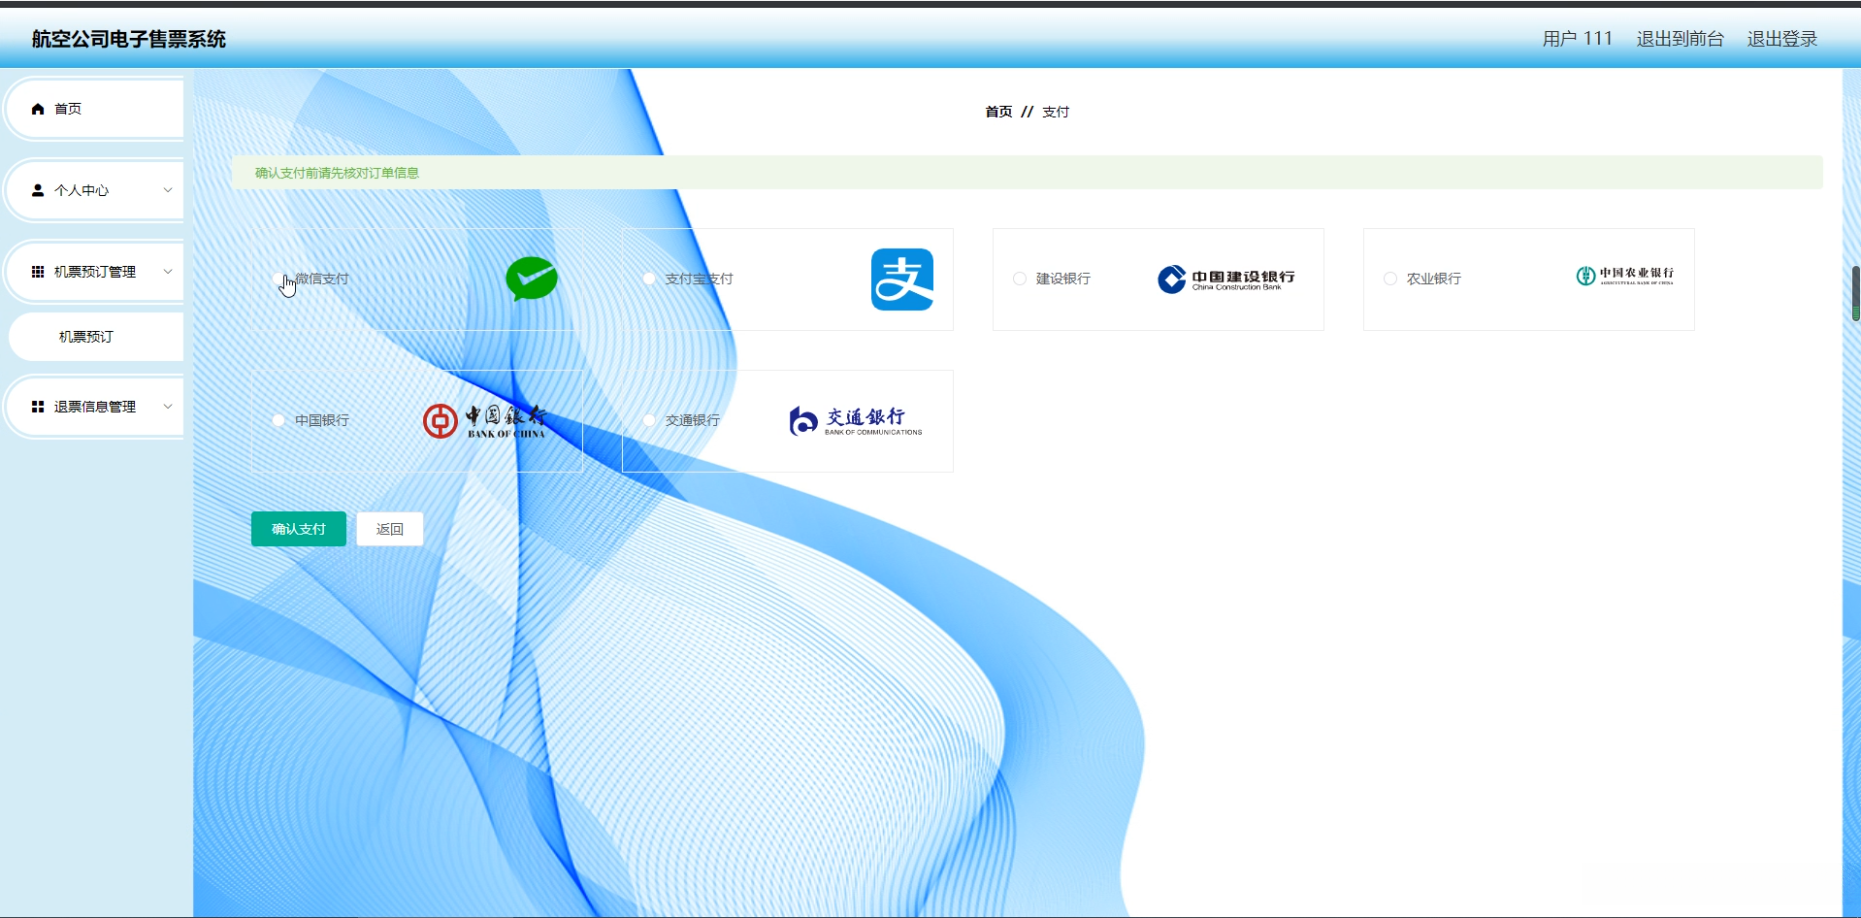Click the China Construction Bank logo
The image size is (1861, 918).
[x=1226, y=279]
